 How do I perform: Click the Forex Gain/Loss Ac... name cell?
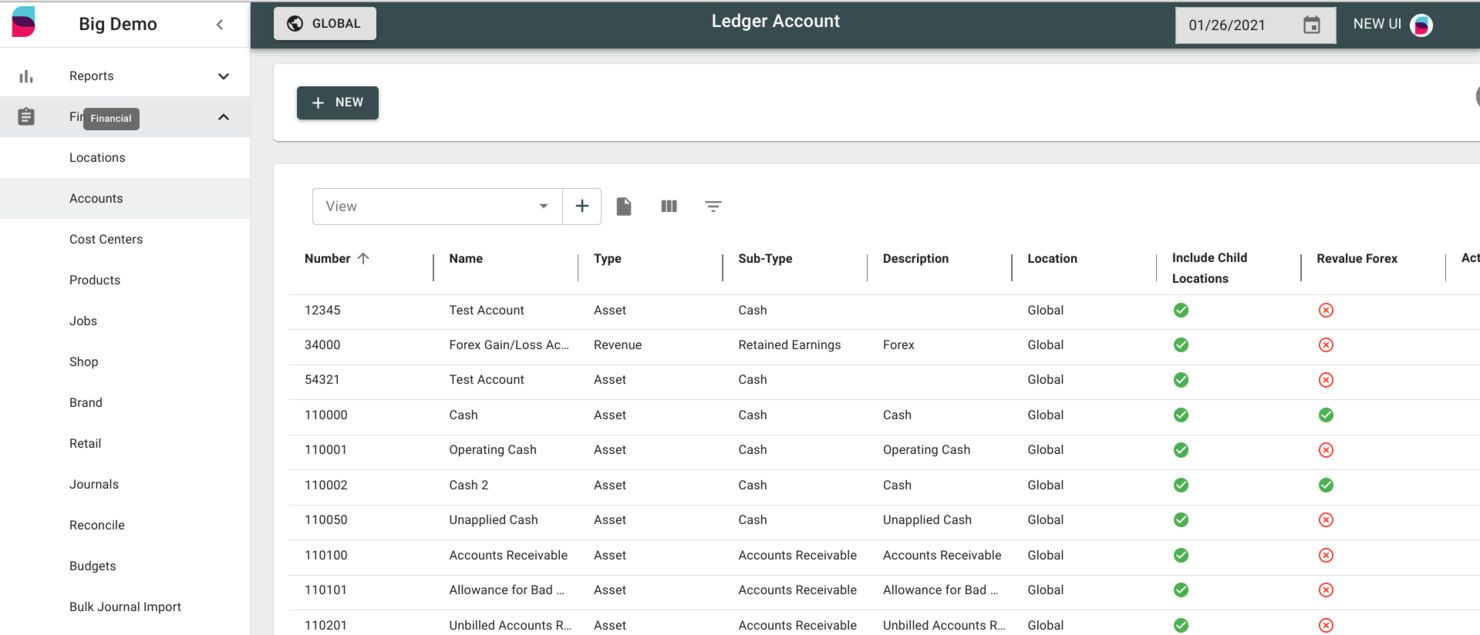tap(509, 345)
